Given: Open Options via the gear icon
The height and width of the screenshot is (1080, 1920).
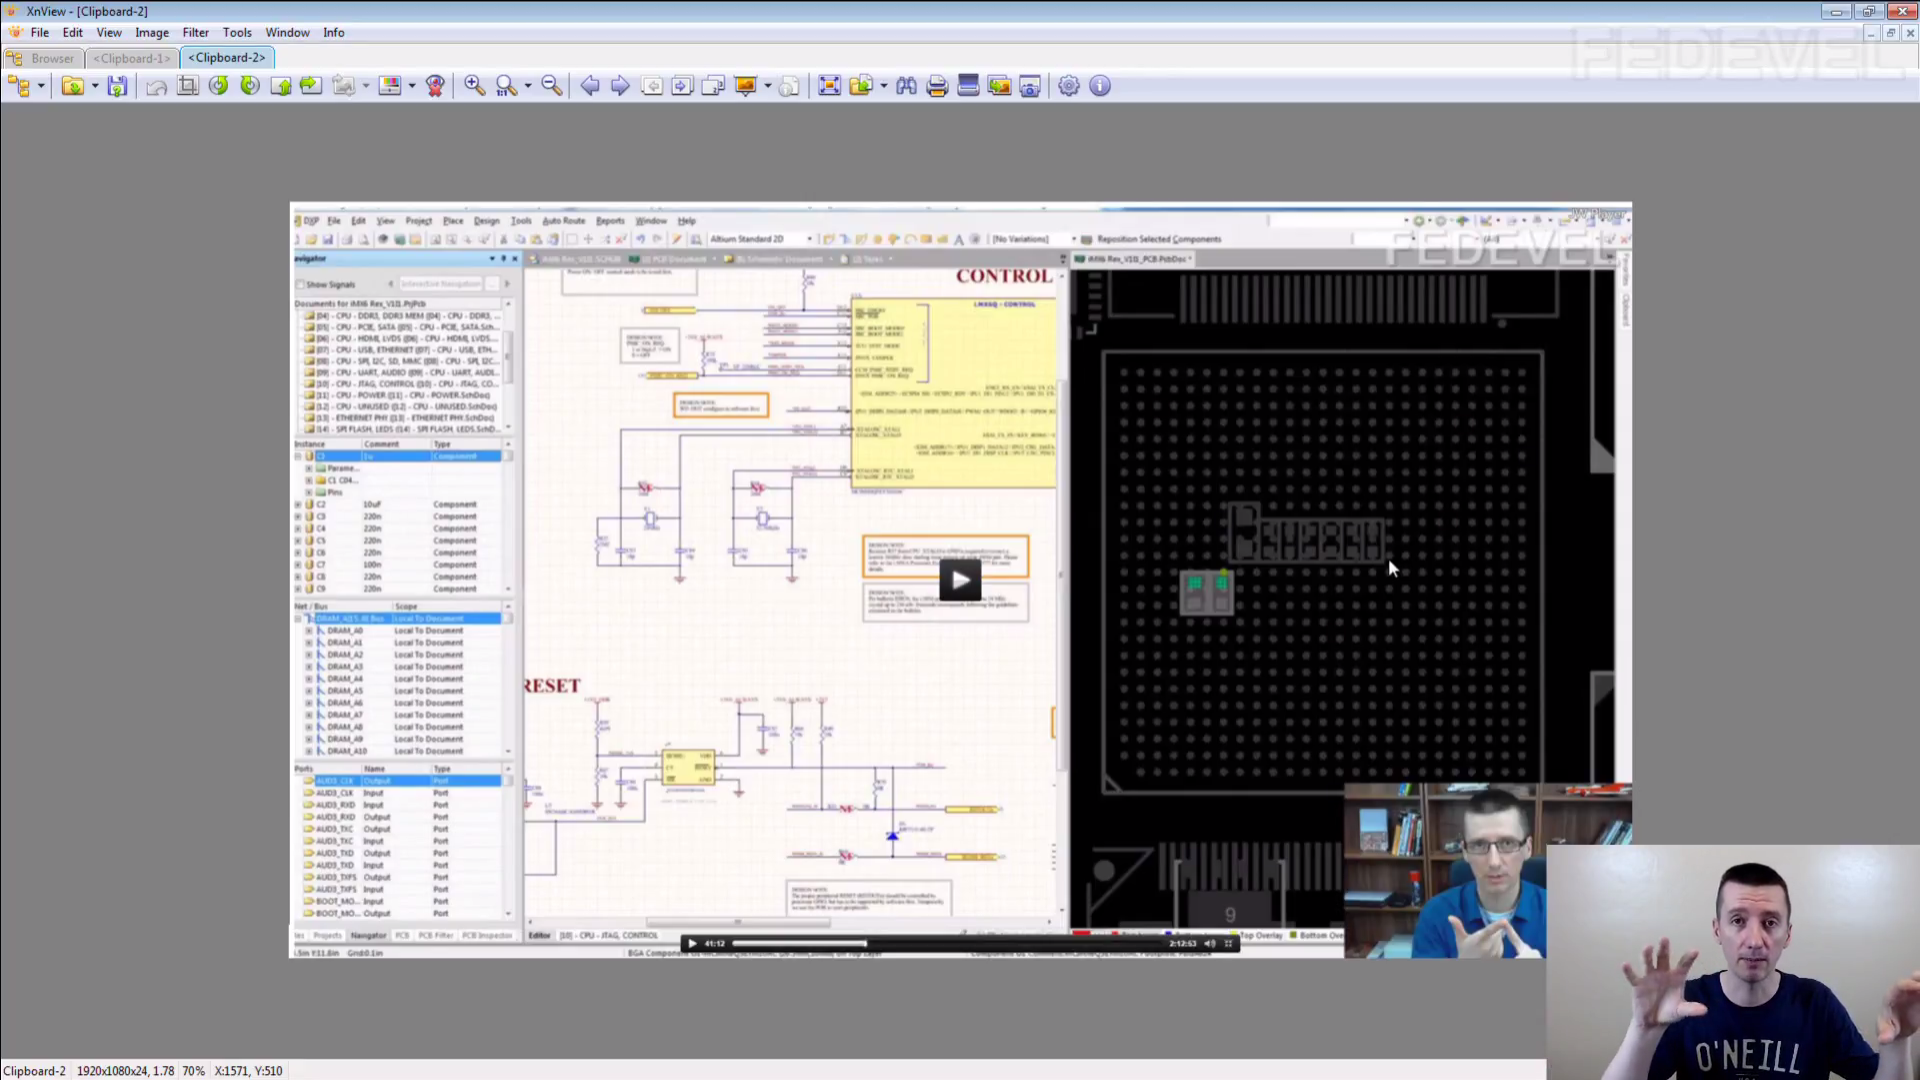Looking at the screenshot, I should coord(1069,86).
